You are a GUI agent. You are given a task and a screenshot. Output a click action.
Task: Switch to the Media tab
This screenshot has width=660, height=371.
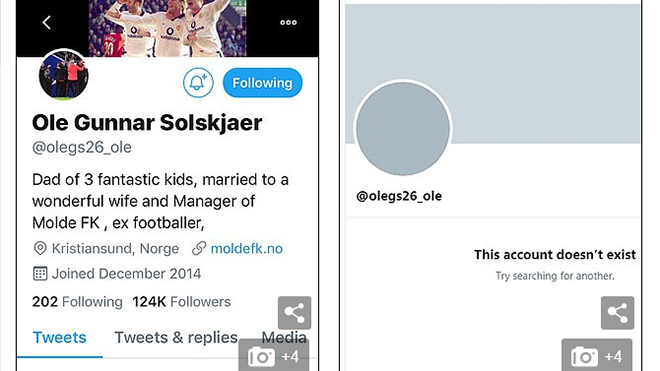[284, 338]
